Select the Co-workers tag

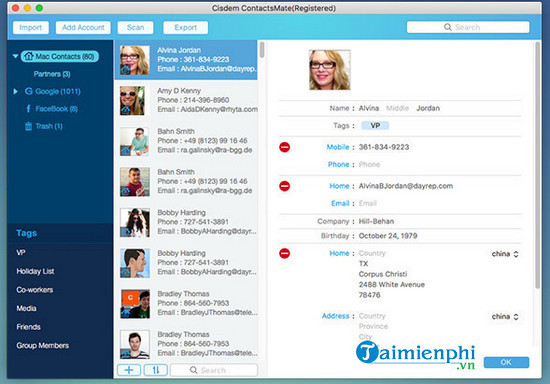point(35,290)
